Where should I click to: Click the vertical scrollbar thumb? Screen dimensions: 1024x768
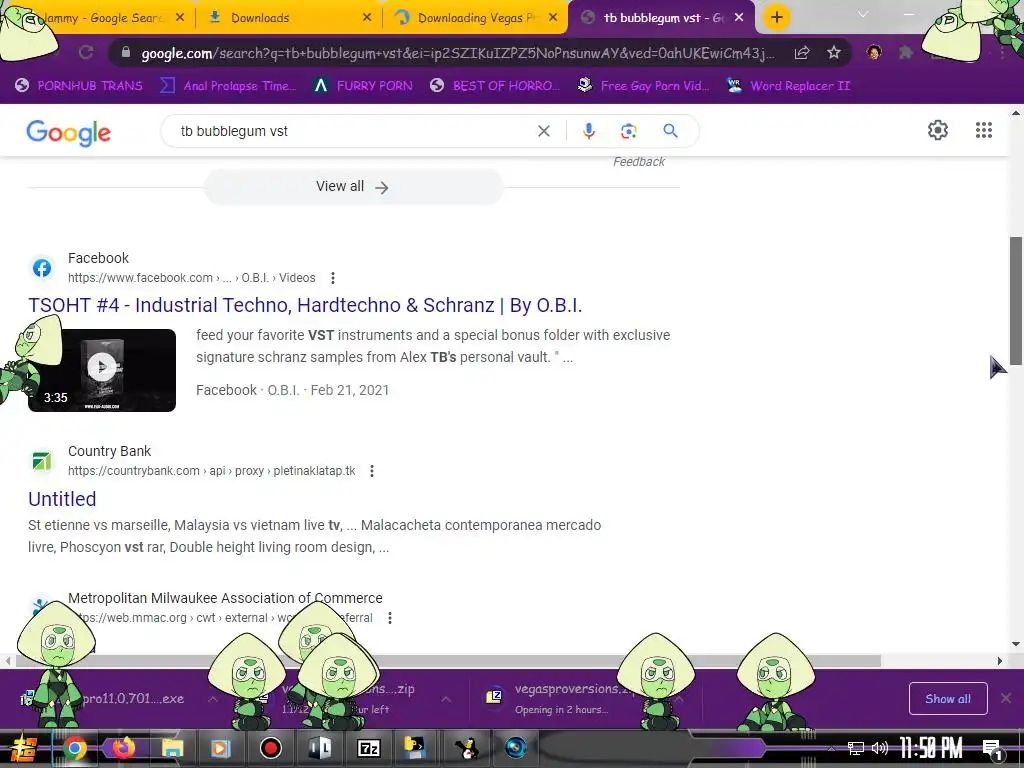(x=1016, y=301)
